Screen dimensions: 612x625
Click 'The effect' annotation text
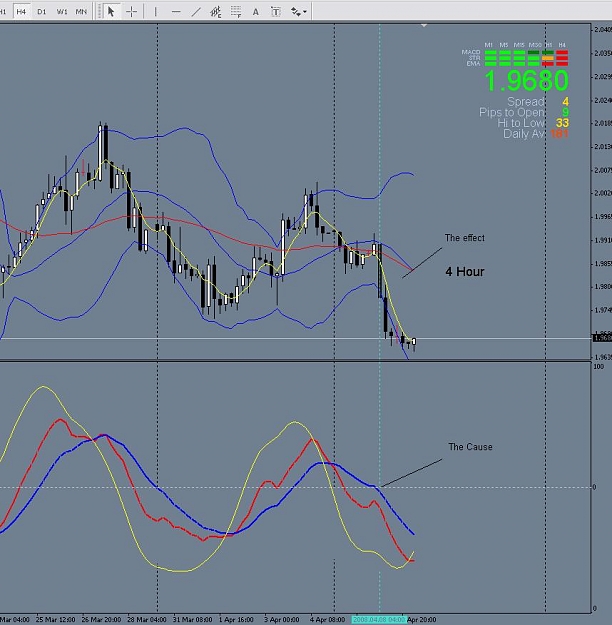[464, 238]
